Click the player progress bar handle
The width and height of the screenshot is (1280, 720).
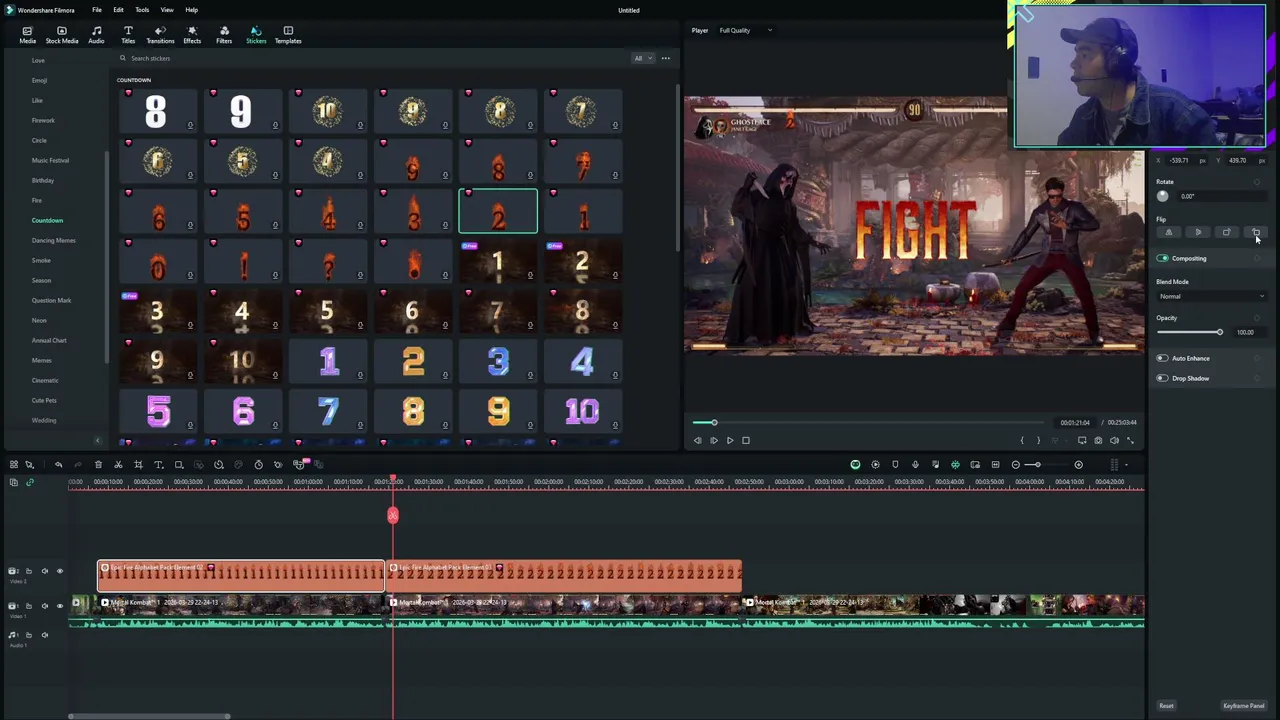coord(714,422)
